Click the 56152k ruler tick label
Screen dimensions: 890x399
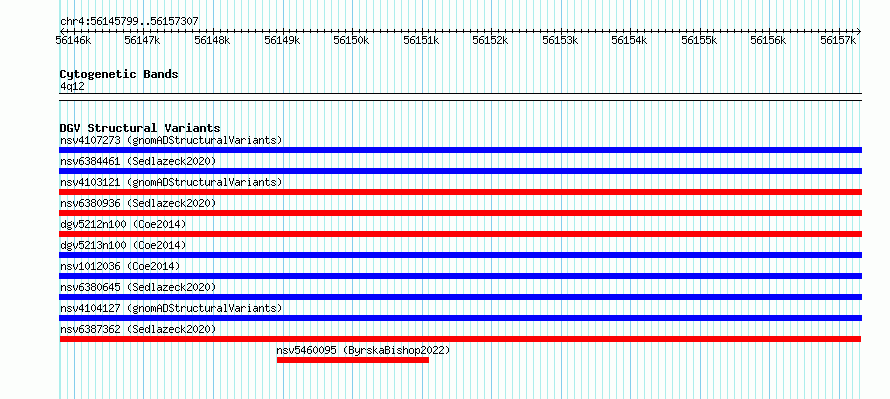coord(490,40)
